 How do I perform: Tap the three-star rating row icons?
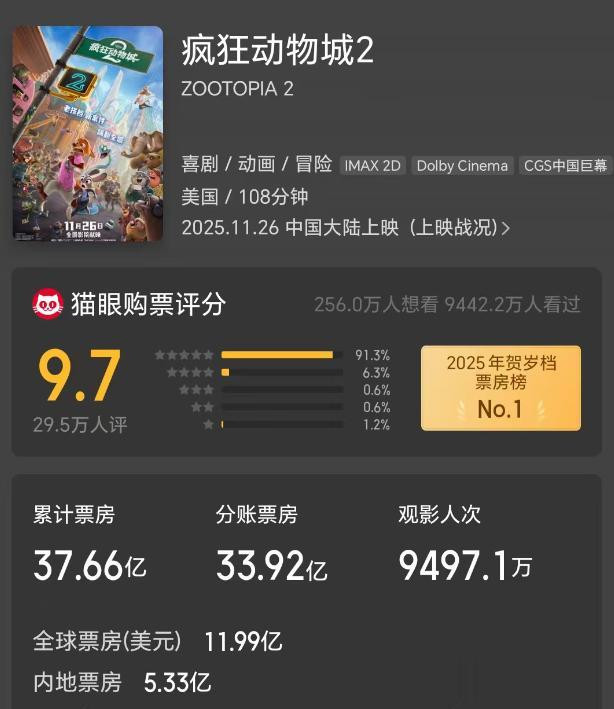(x=196, y=390)
